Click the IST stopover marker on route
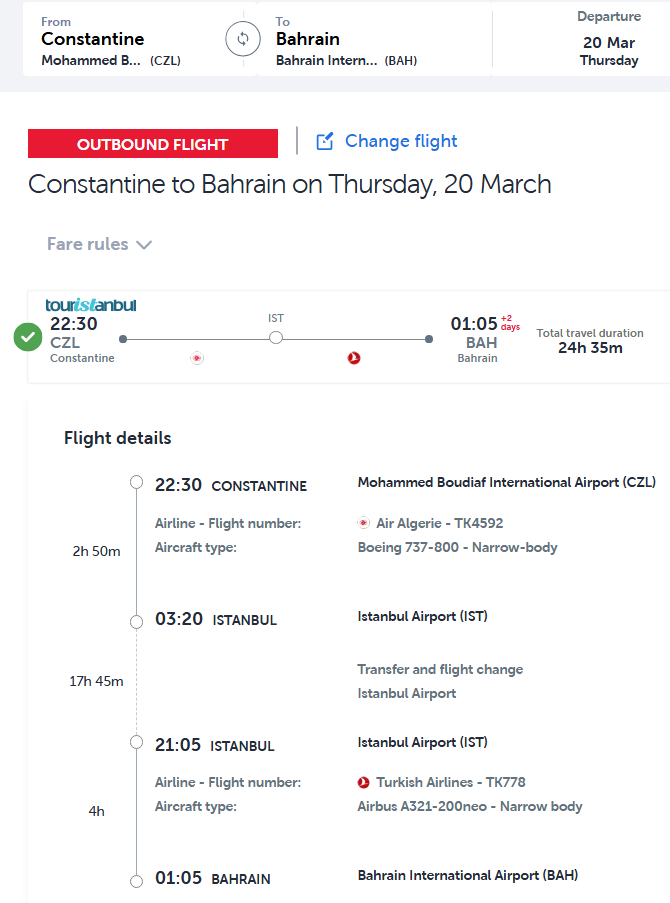Viewport: 670px width, 903px height. coord(276,338)
